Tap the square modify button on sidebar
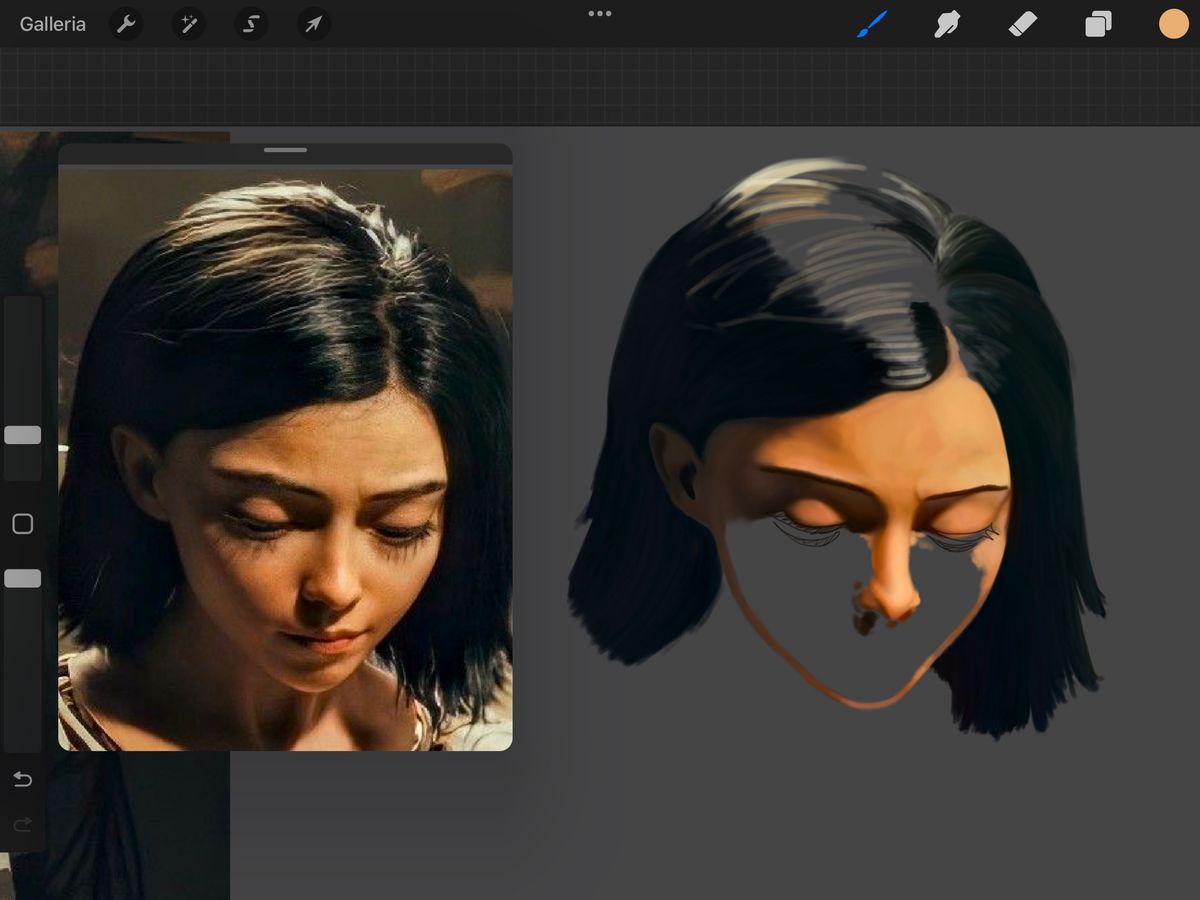Viewport: 1200px width, 900px height. pyautogui.click(x=22, y=524)
